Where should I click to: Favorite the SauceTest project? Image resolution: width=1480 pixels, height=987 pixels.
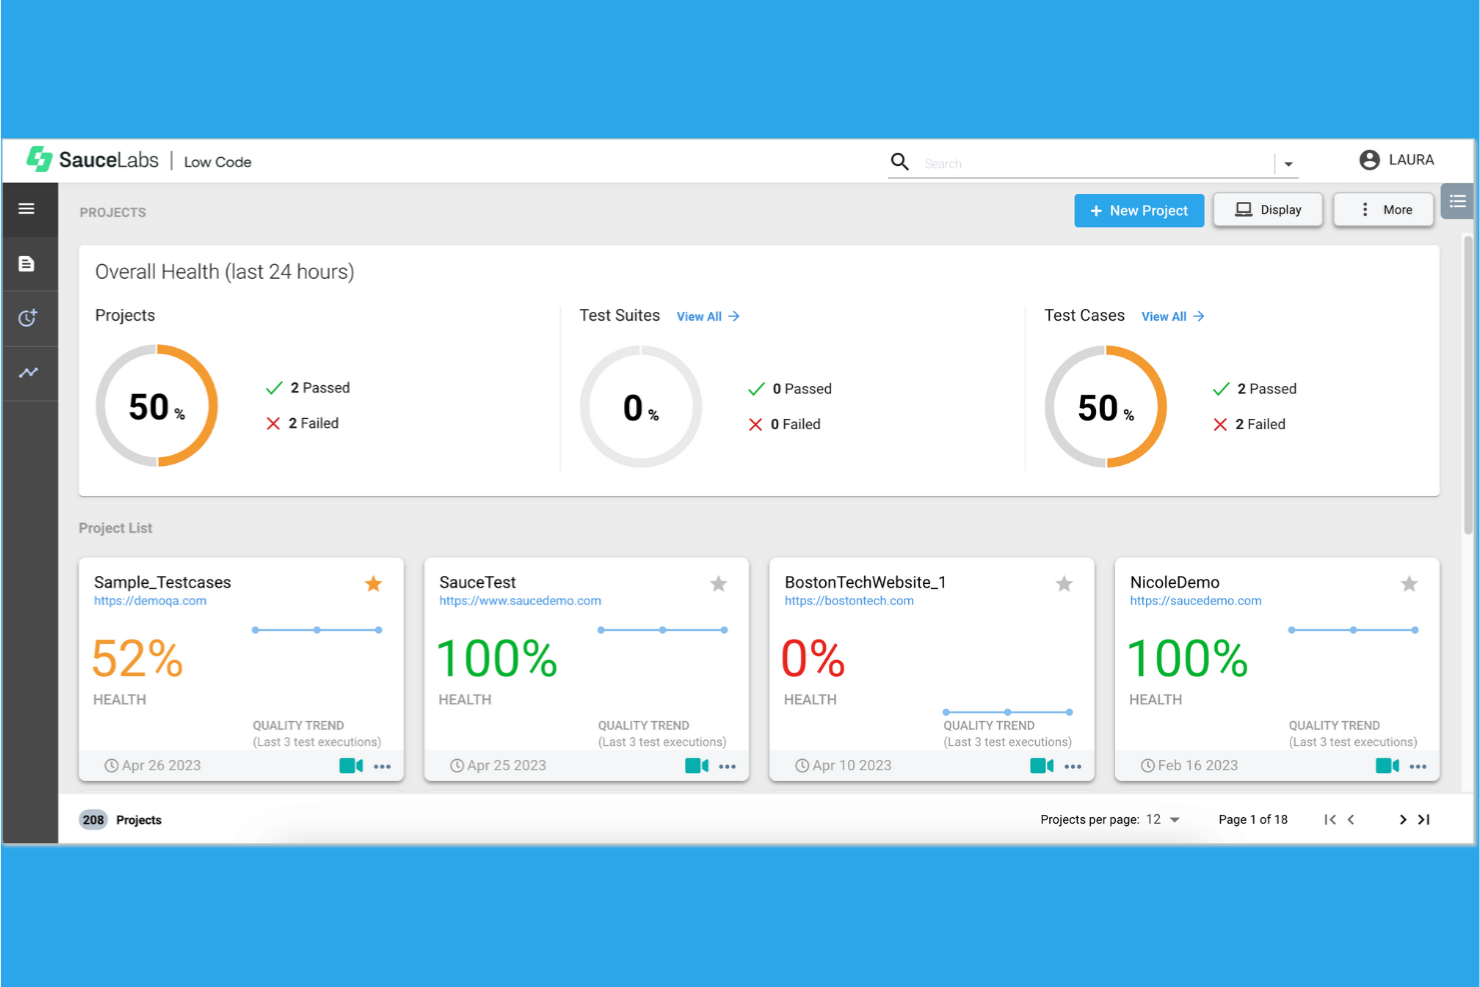click(x=718, y=583)
